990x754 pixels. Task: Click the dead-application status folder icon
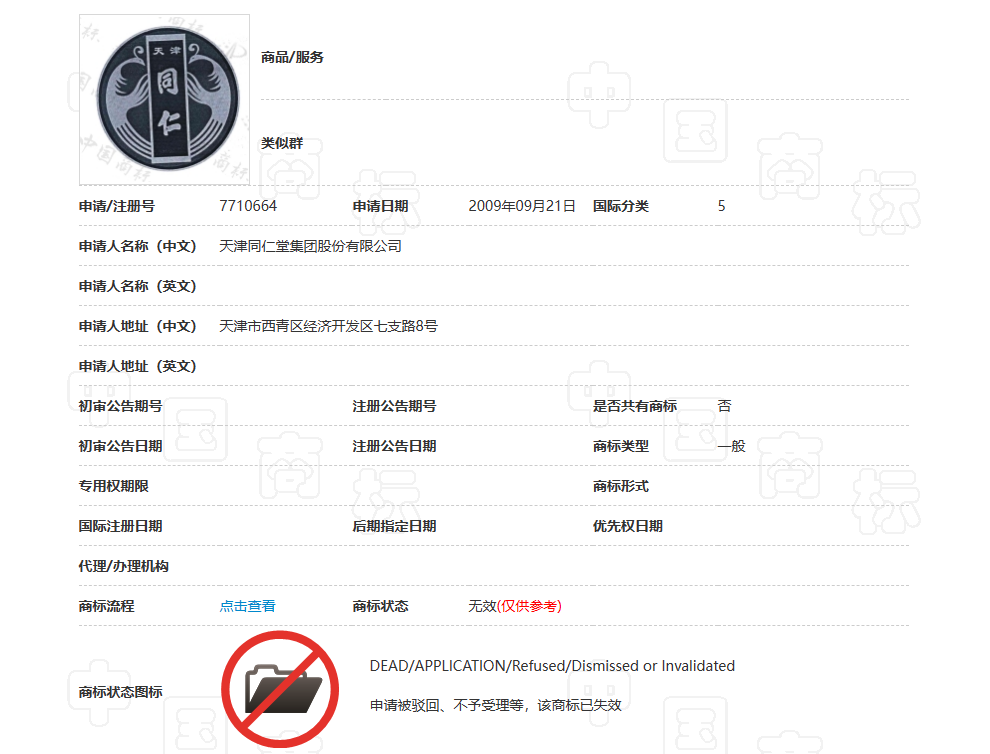click(280, 689)
